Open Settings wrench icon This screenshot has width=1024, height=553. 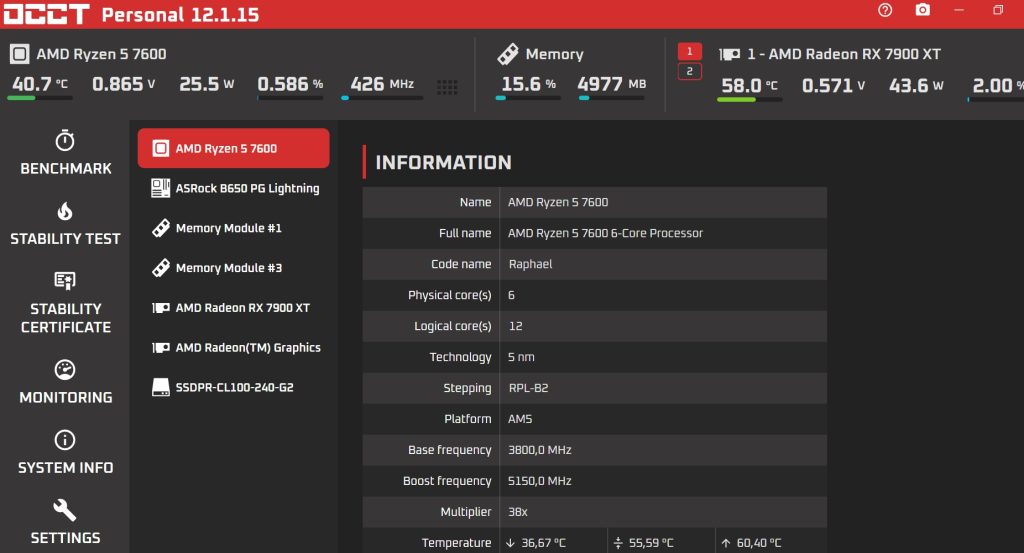point(65,510)
